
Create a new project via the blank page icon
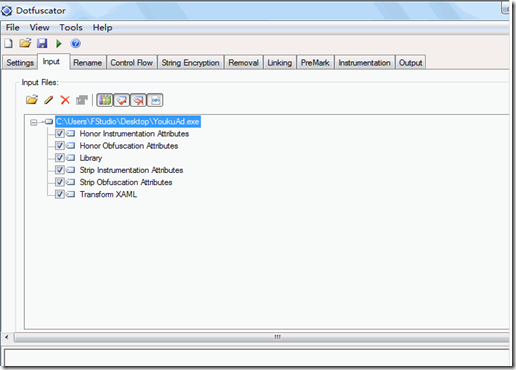coord(8,43)
